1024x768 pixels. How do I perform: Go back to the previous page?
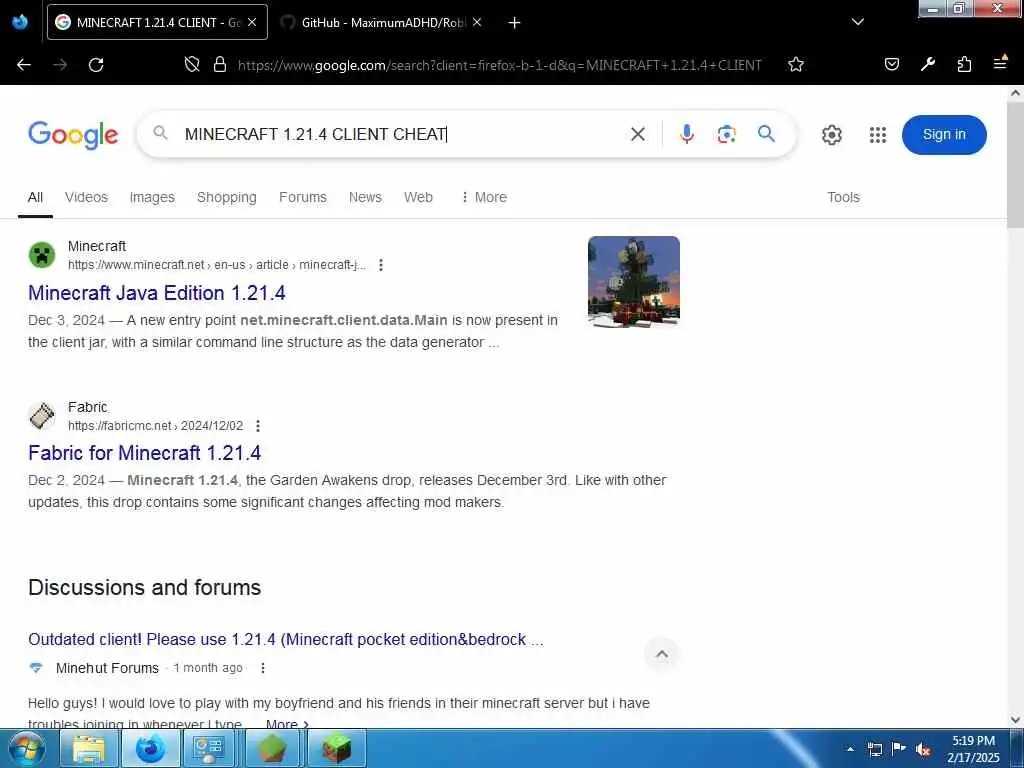tap(24, 65)
